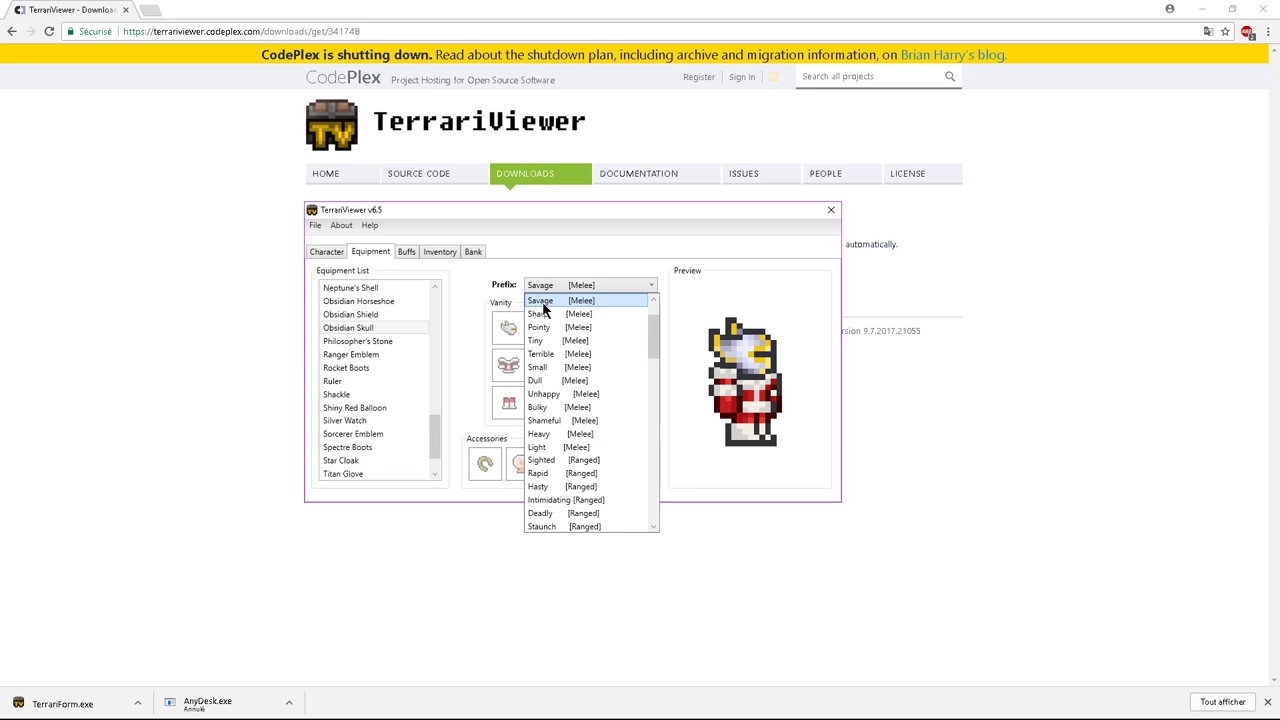Switch to the Buffs tab

tap(406, 252)
